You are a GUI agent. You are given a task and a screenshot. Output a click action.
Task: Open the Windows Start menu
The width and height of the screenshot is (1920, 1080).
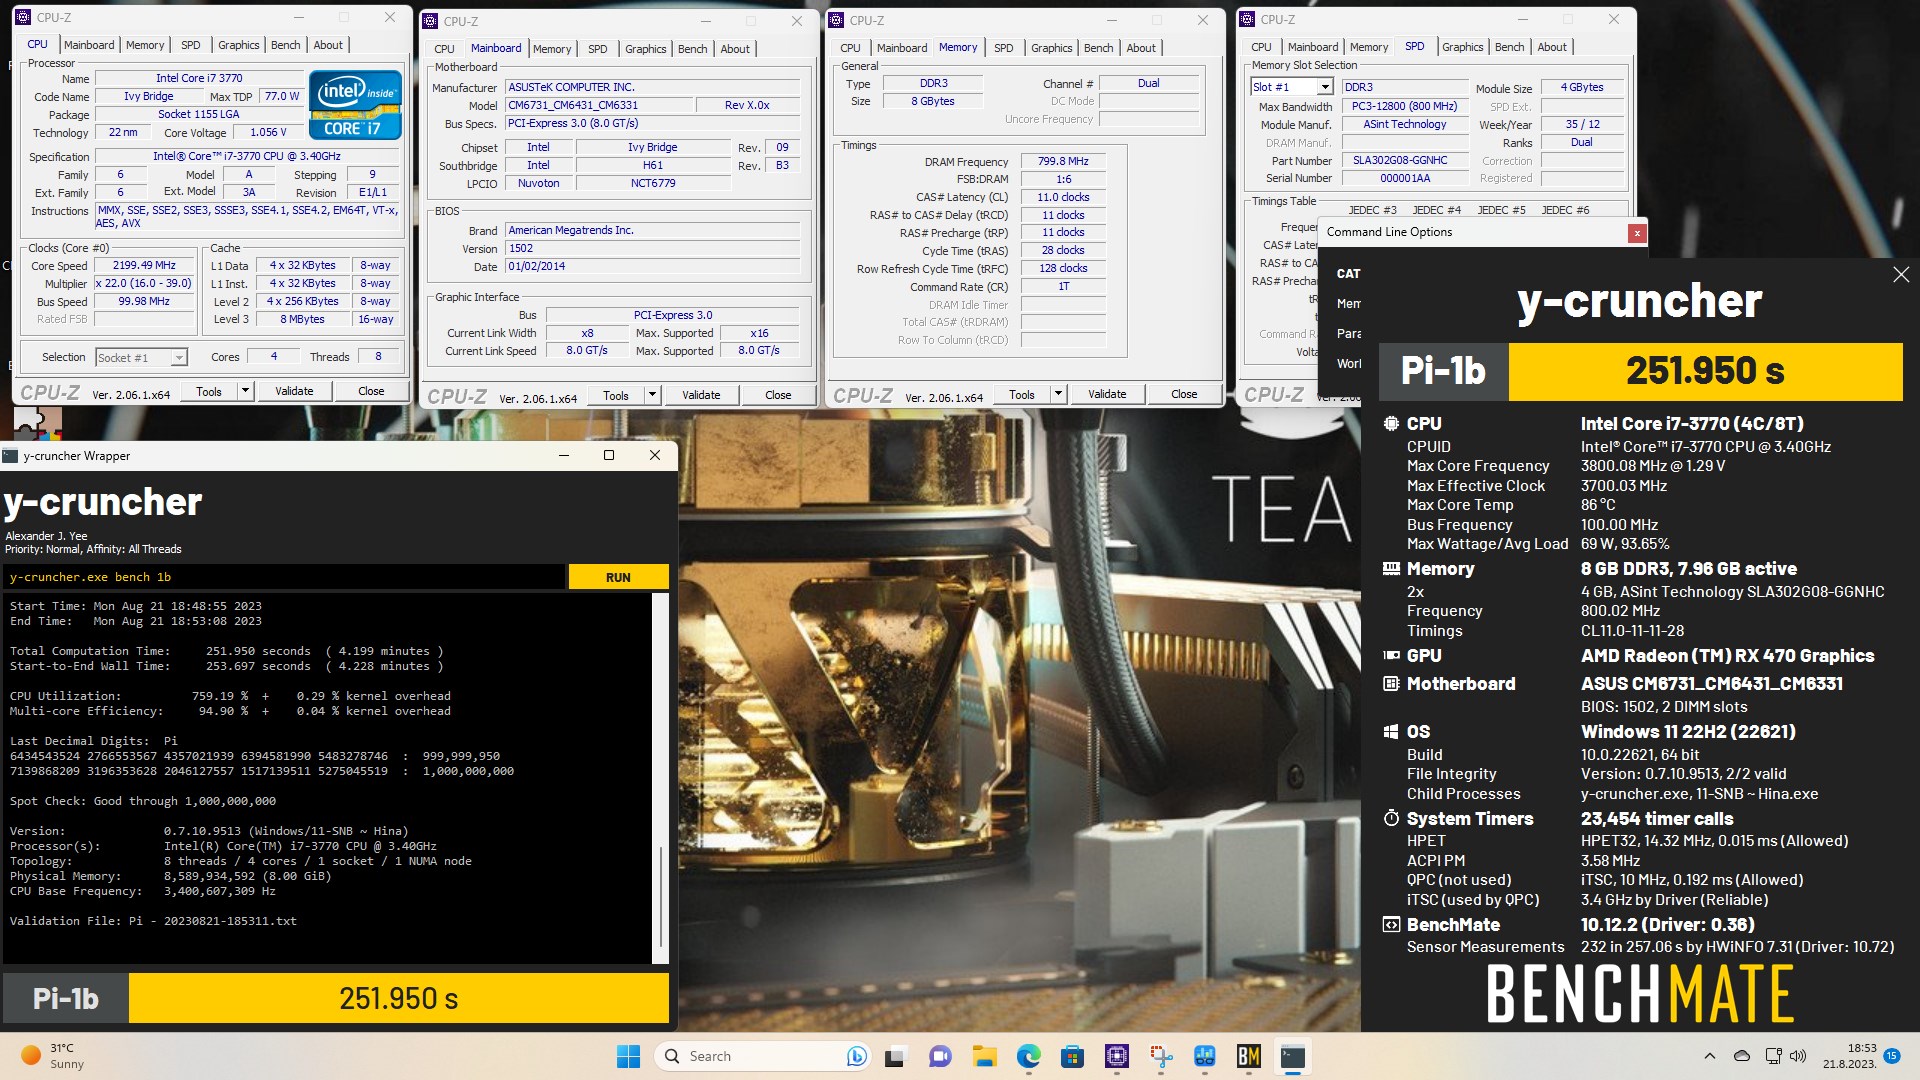click(628, 1056)
